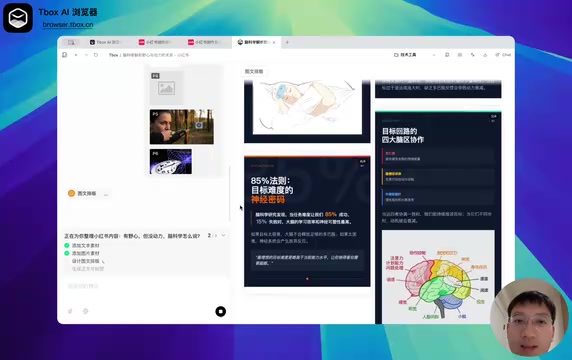The width and height of the screenshot is (572, 360).
Task: Click the page icon left of back arrow
Action: pos(65,55)
